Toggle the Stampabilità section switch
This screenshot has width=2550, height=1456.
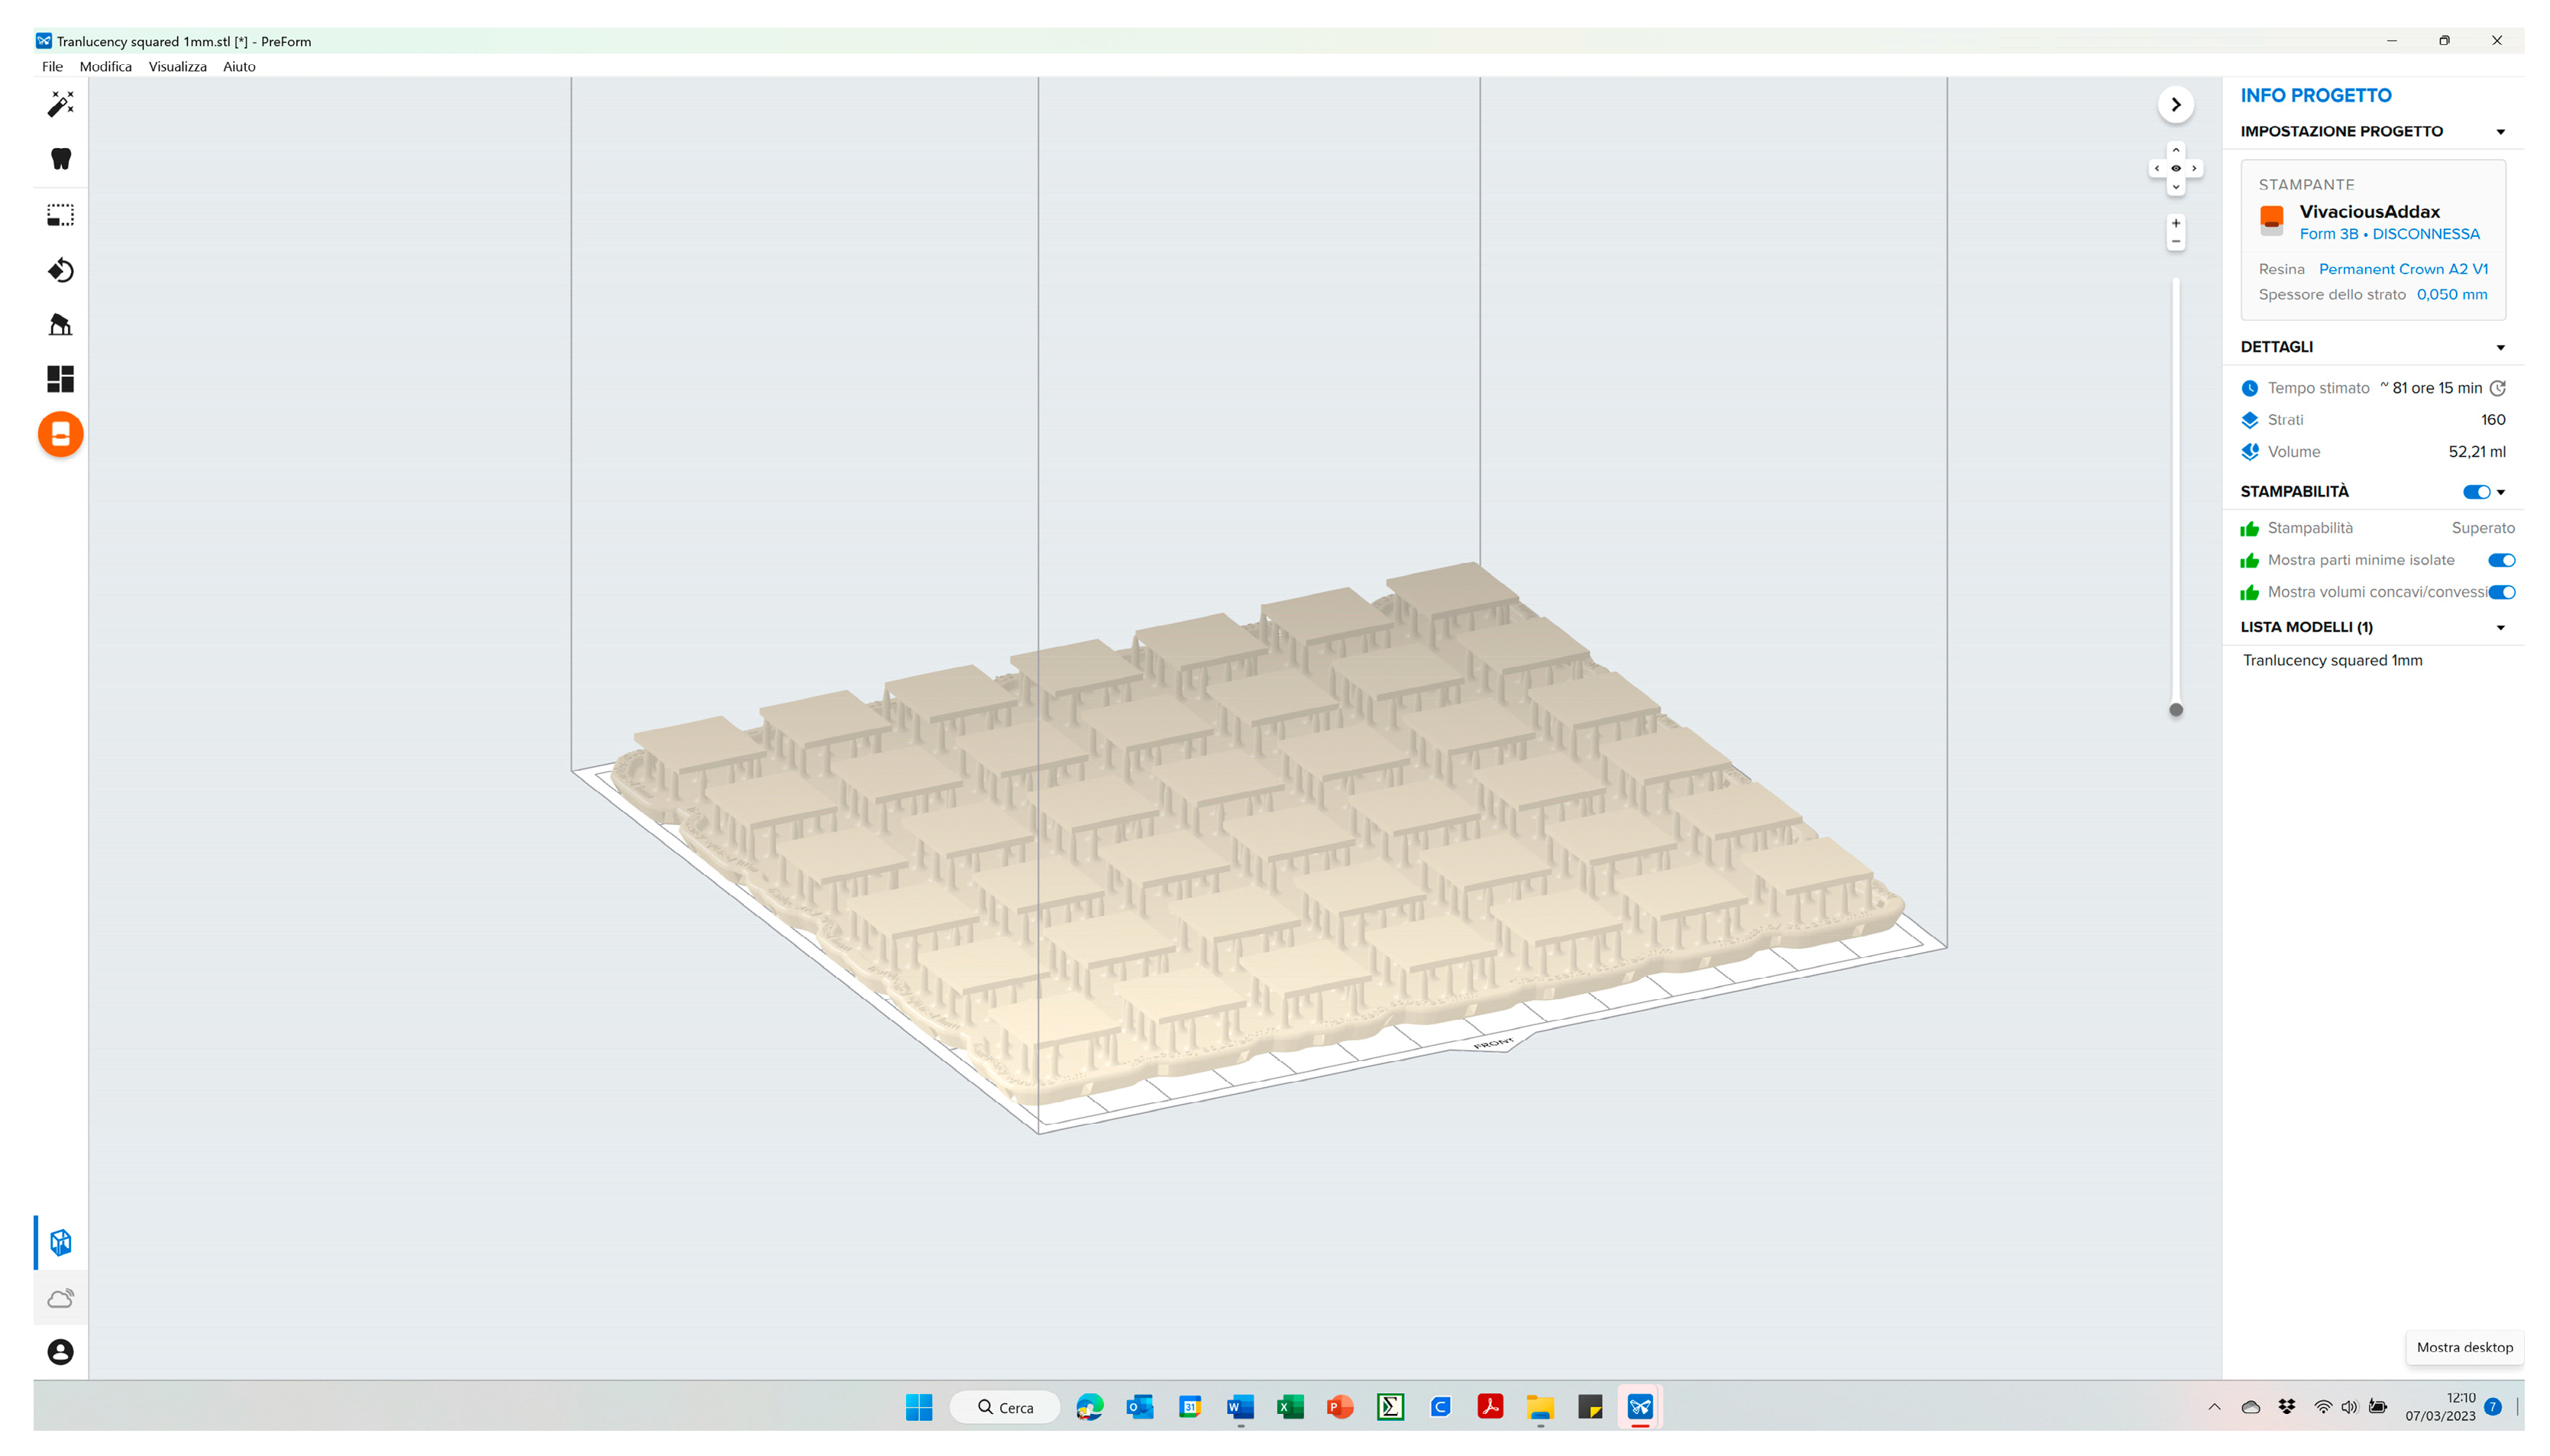2475,492
